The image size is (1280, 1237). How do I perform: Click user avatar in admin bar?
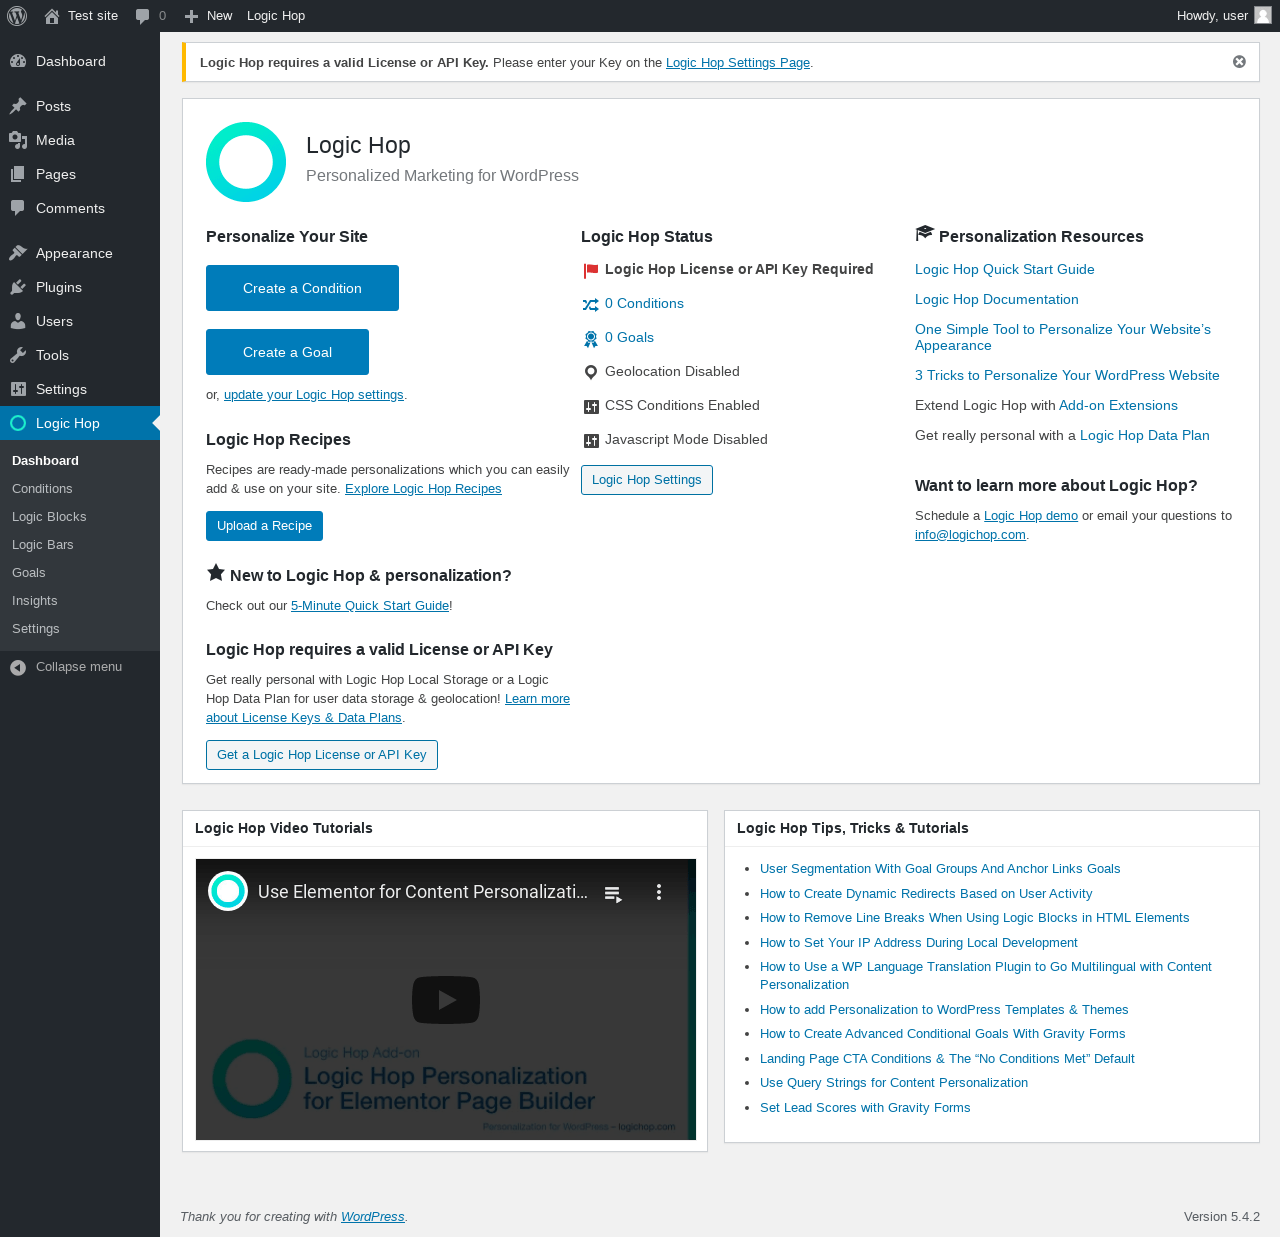pyautogui.click(x=1263, y=15)
